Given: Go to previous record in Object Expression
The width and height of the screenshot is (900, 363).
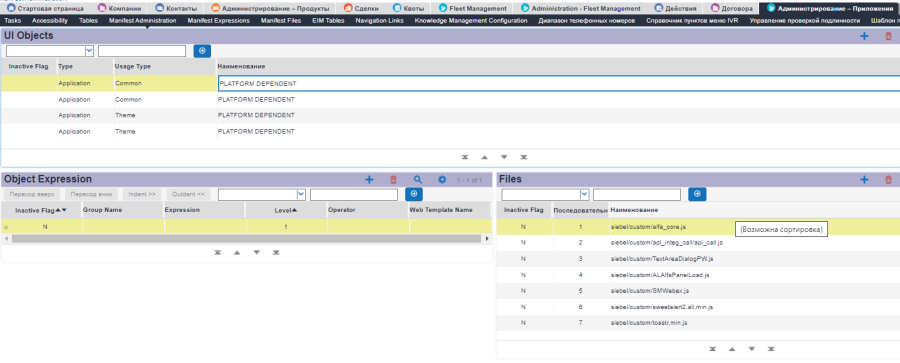Looking at the screenshot, I should [237, 253].
